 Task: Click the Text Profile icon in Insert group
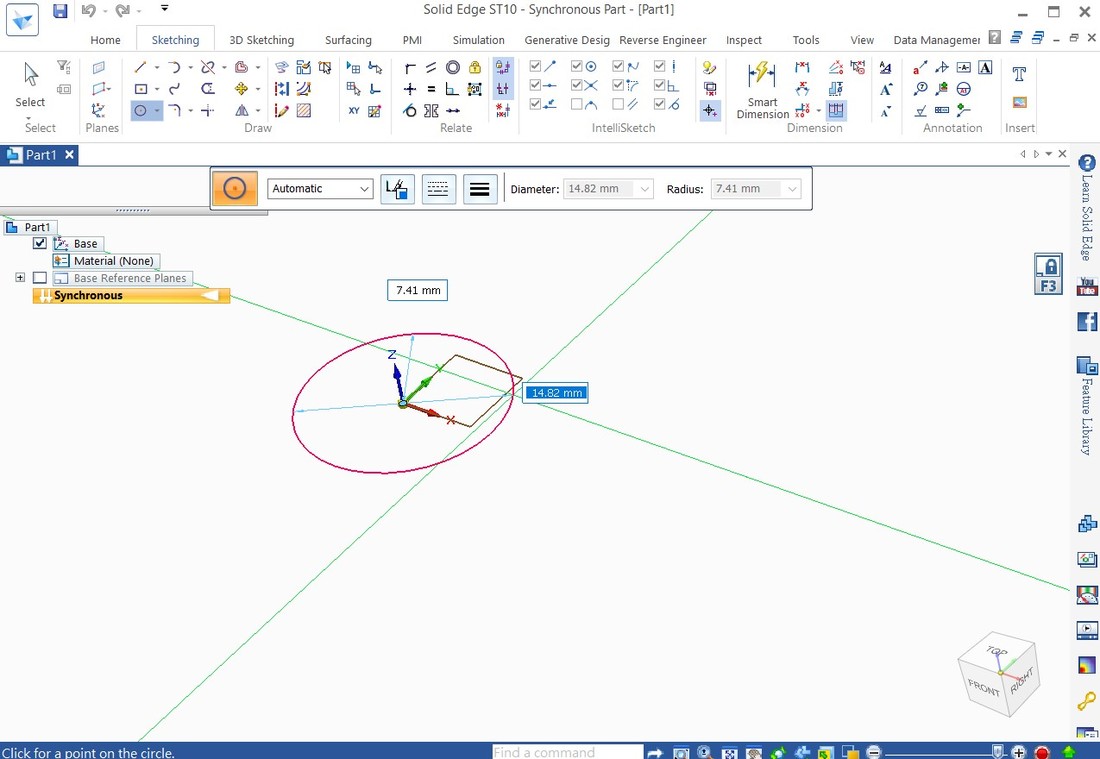tap(1019, 74)
